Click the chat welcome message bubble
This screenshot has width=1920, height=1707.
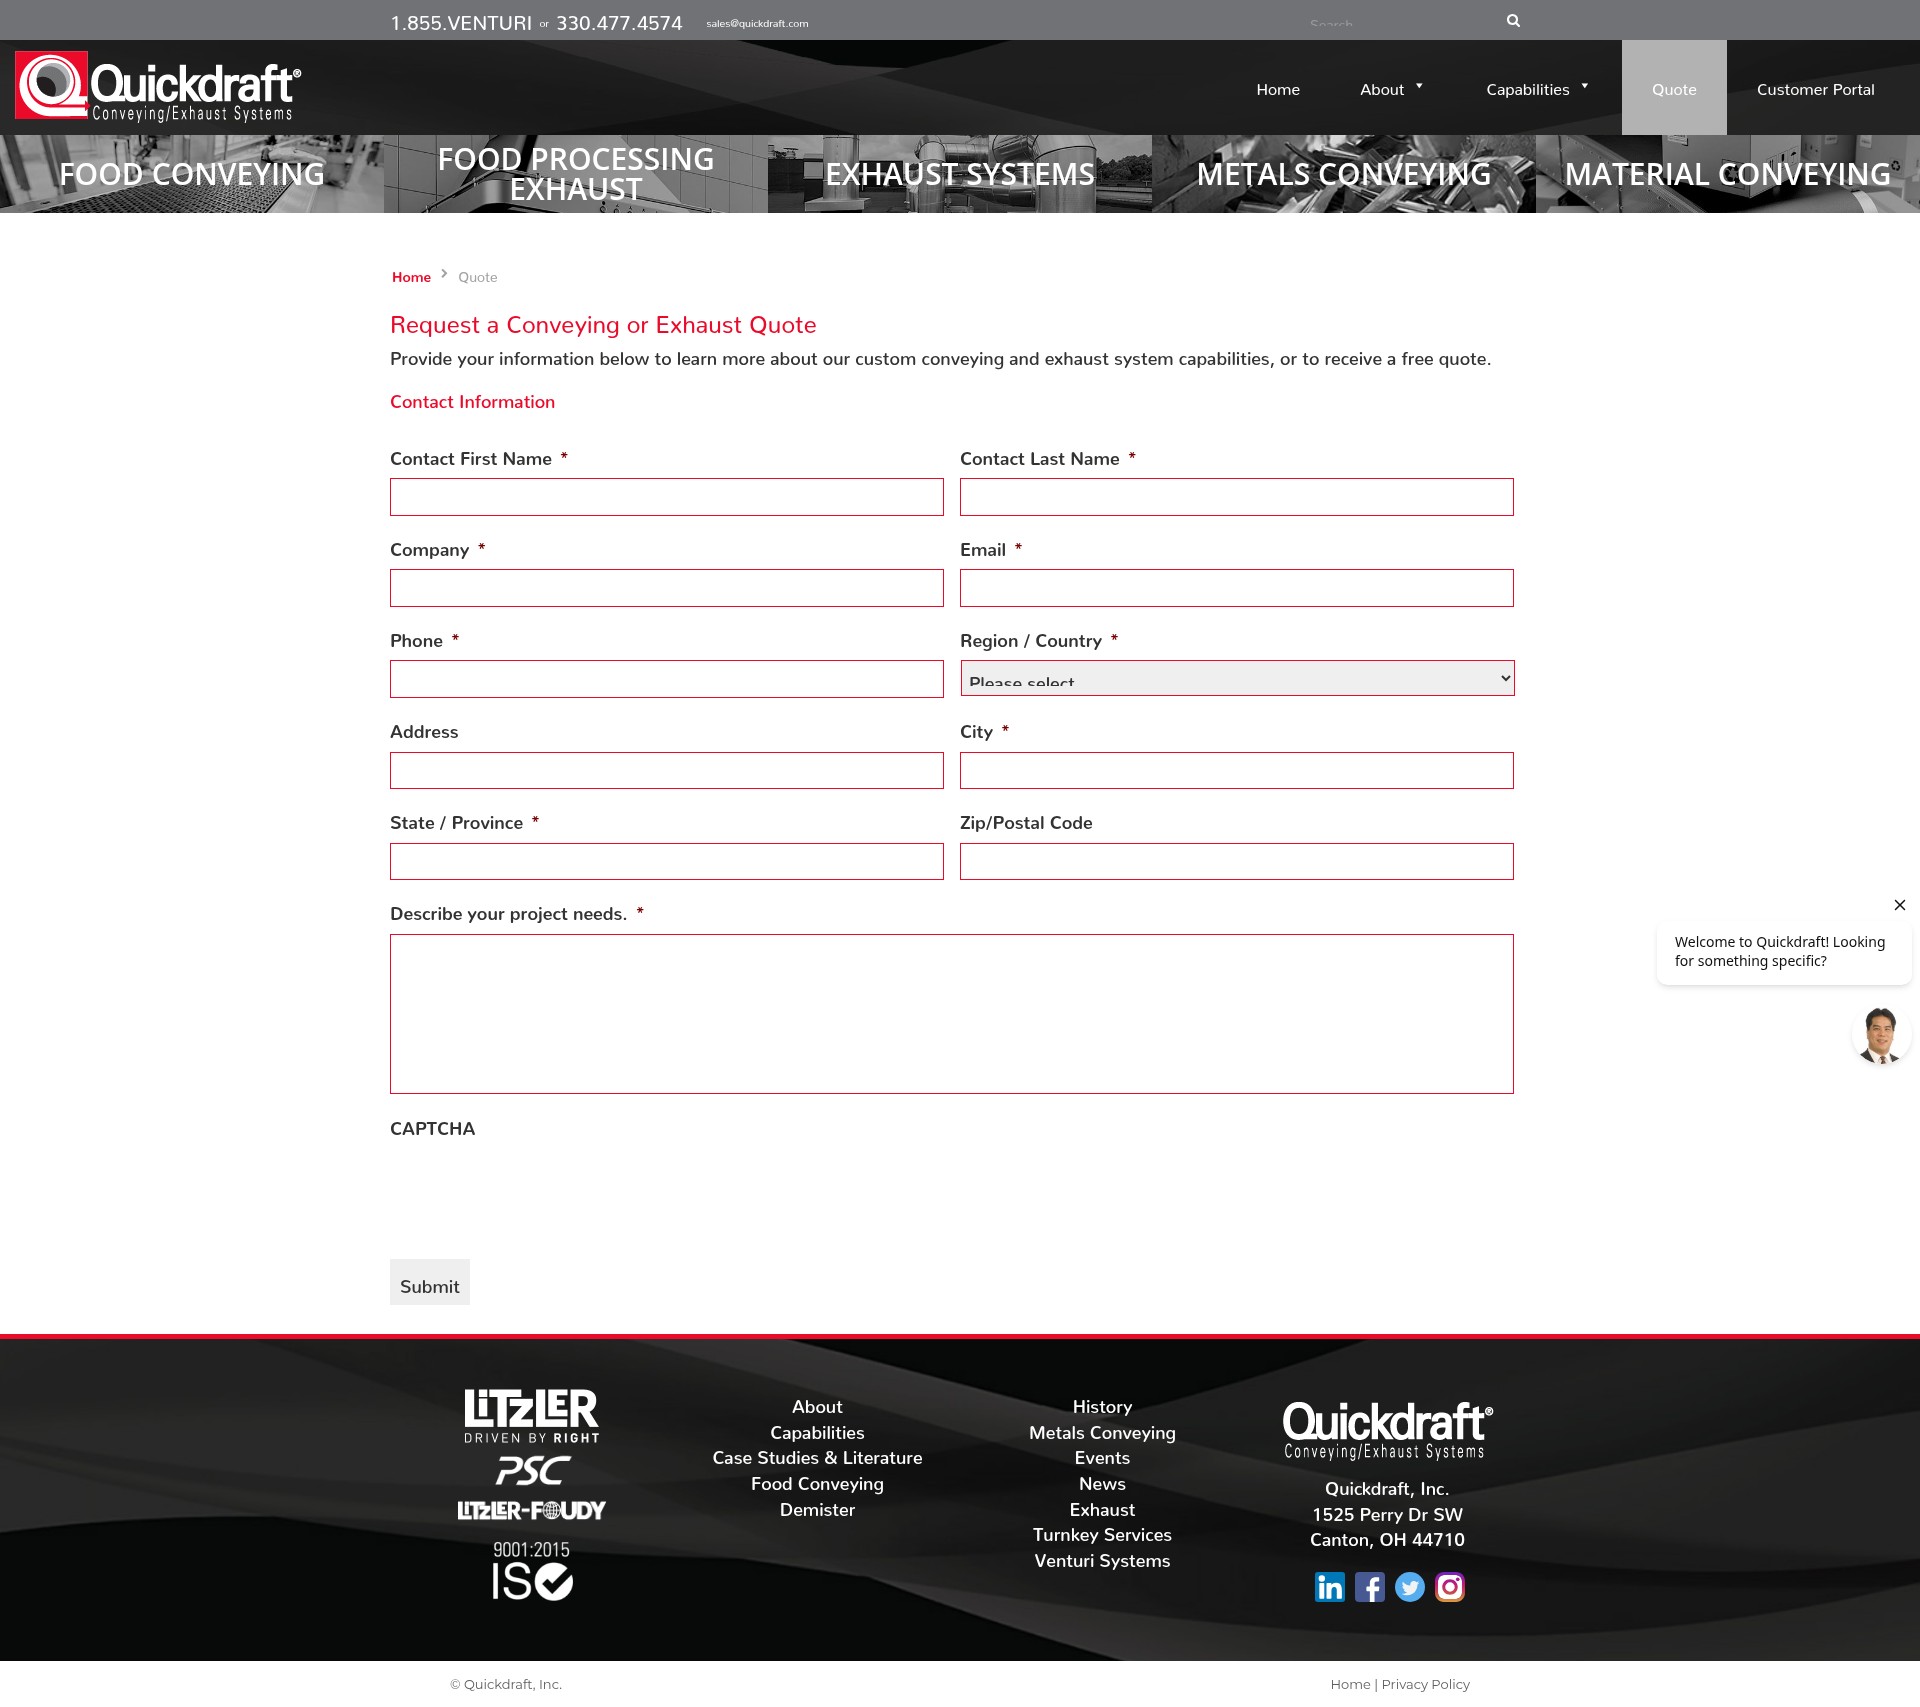1784,952
